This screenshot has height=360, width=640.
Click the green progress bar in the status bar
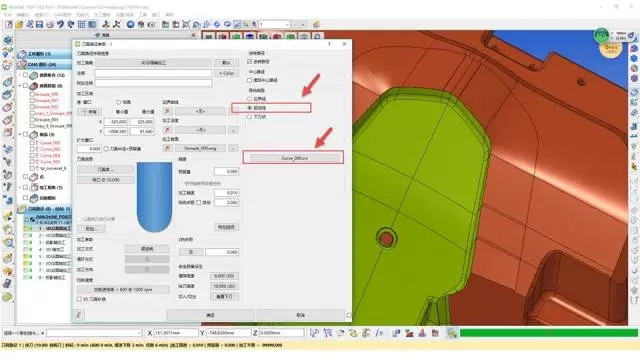click(549, 333)
